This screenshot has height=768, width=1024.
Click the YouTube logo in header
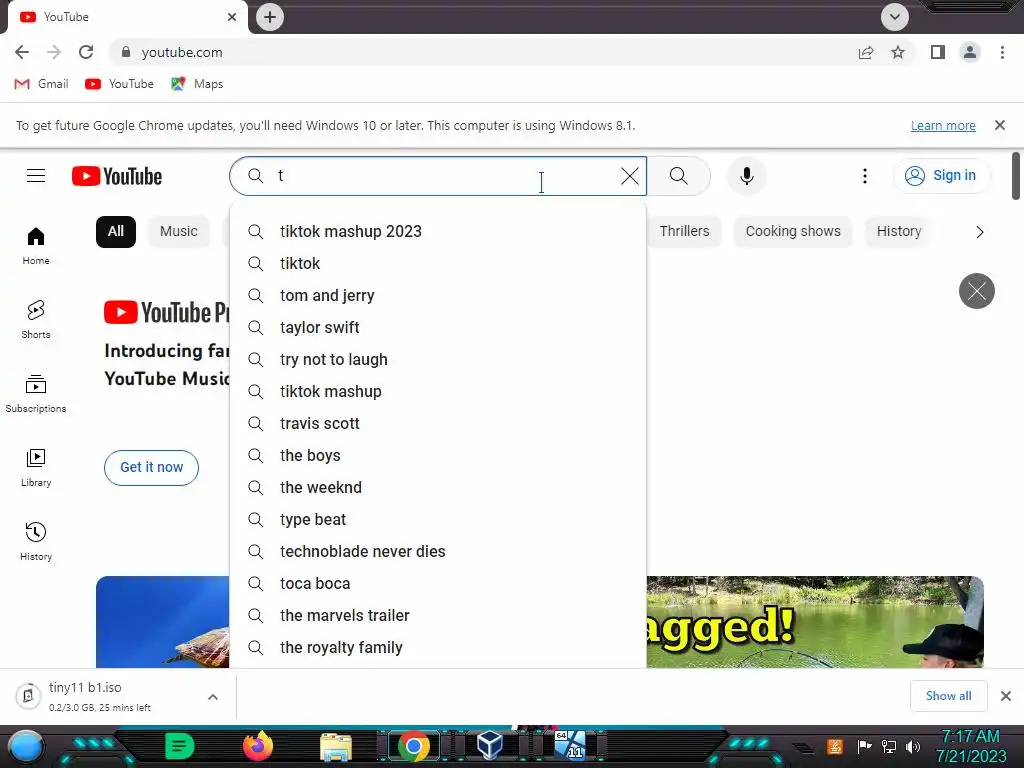(117, 176)
